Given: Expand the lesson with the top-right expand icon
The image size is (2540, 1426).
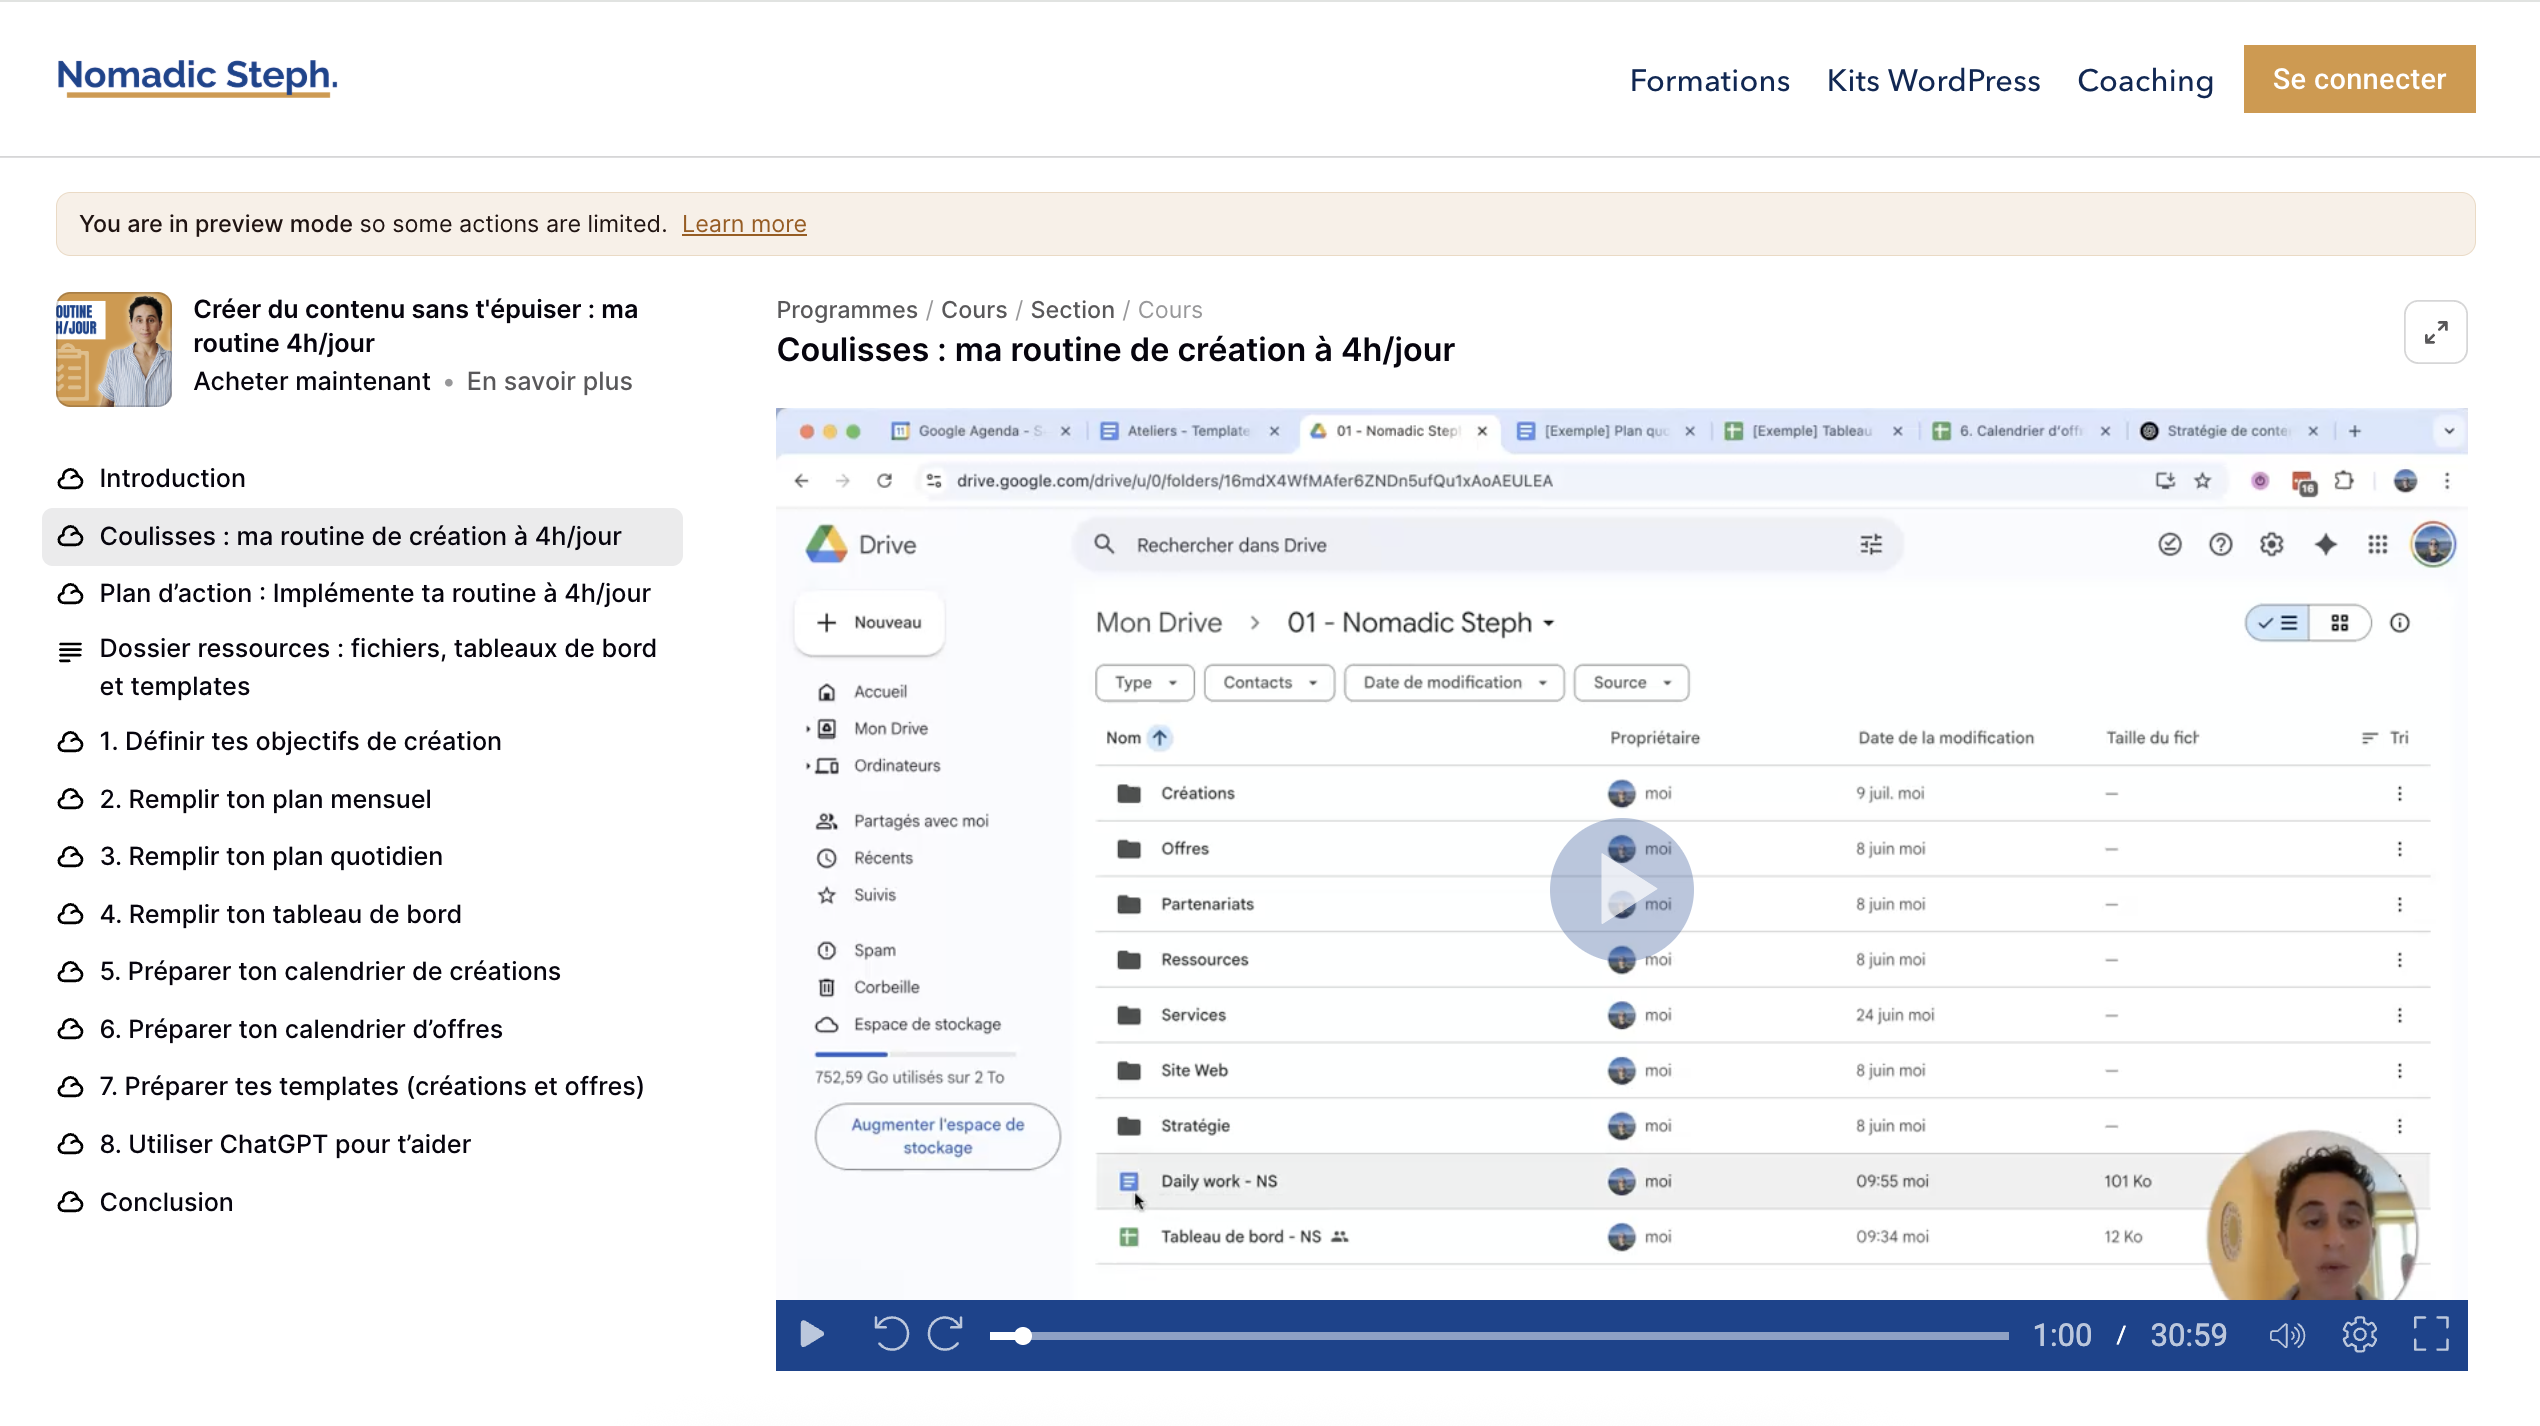Looking at the screenshot, I should click(x=2435, y=332).
